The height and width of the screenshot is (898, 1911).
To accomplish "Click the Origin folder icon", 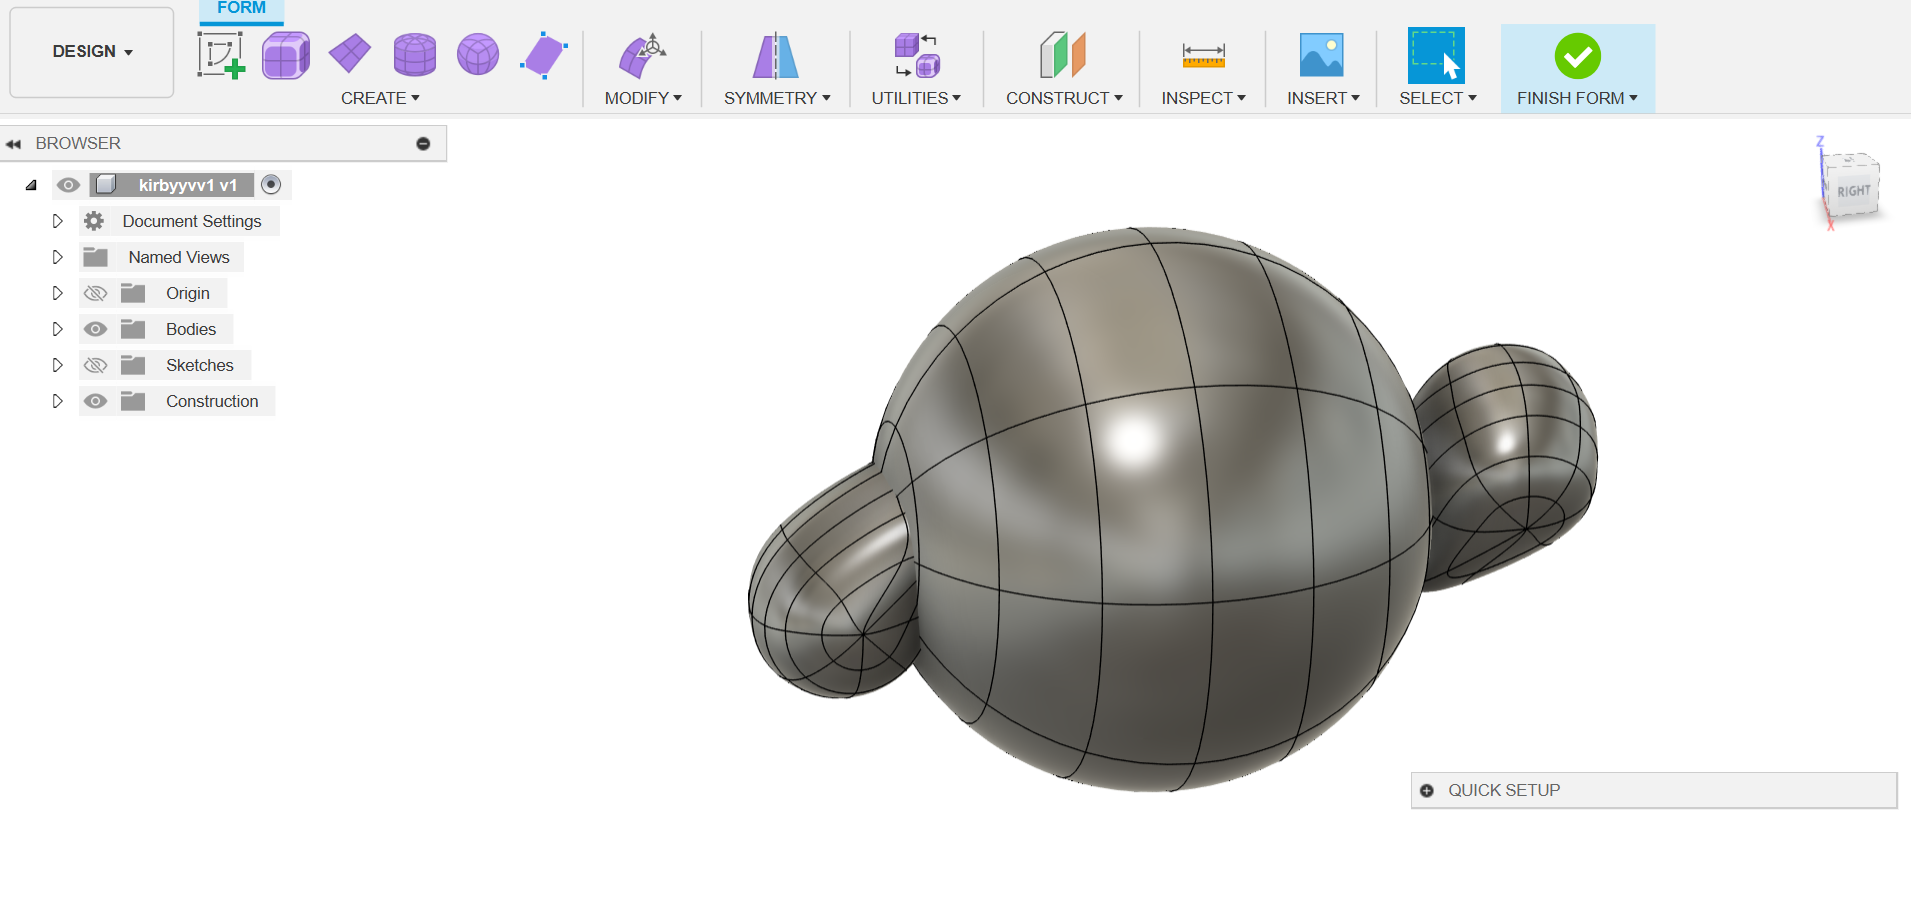I will coord(133,293).
